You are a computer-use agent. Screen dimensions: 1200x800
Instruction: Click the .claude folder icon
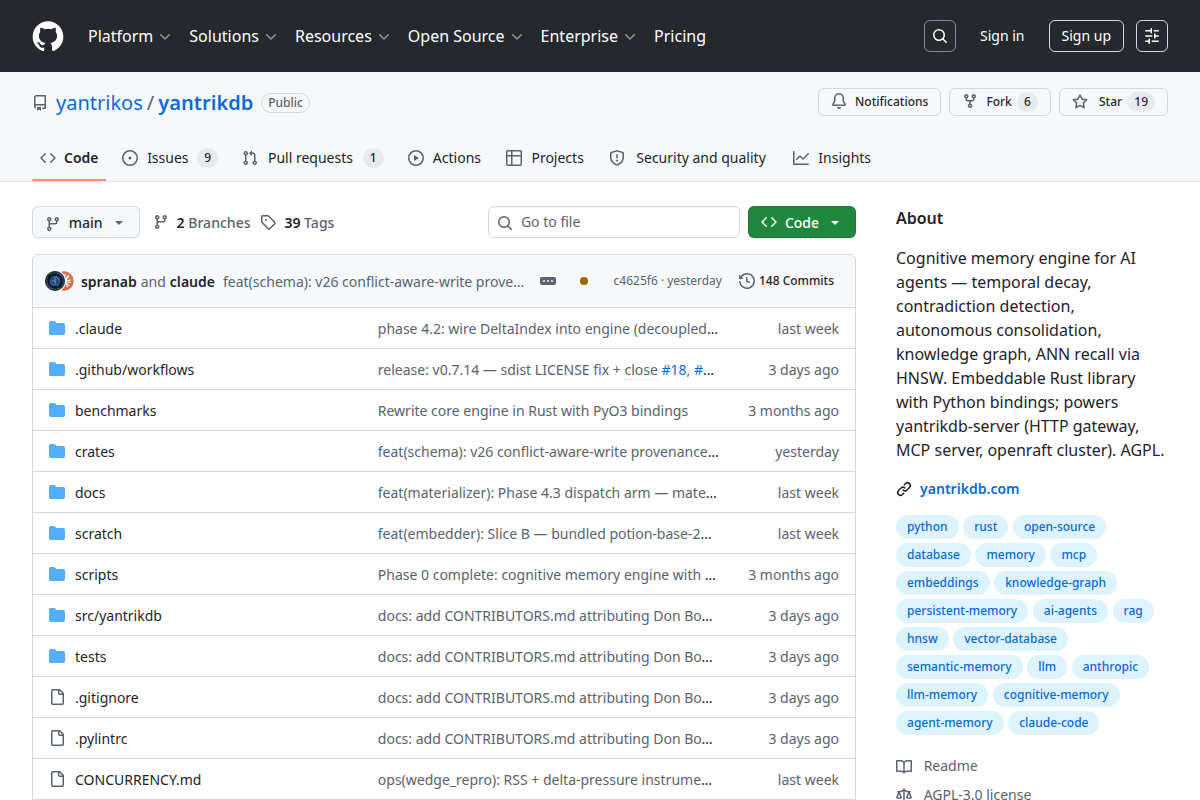click(57, 329)
